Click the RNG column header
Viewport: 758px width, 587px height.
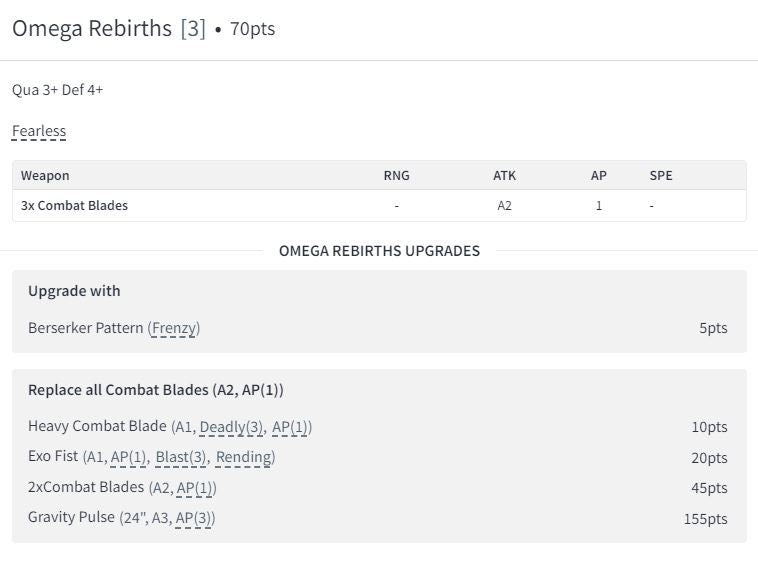coord(396,175)
